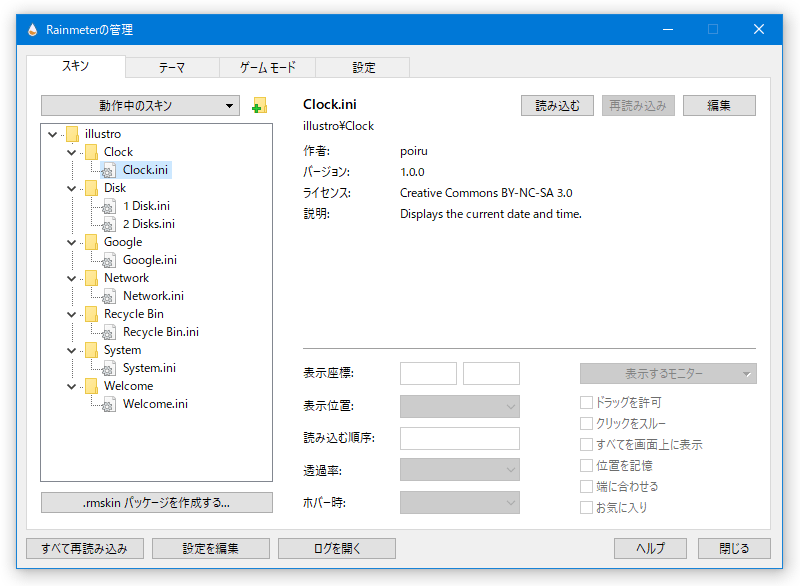
Task: Toggle the クリックをスルー checkbox
Action: 586,424
